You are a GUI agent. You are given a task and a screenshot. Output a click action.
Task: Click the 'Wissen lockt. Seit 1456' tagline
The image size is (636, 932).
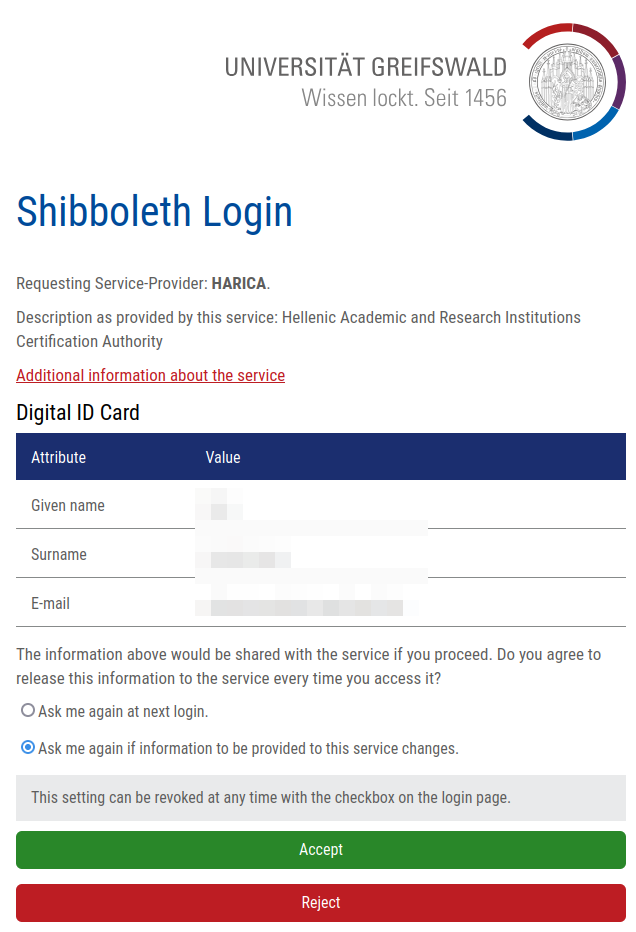(x=404, y=98)
